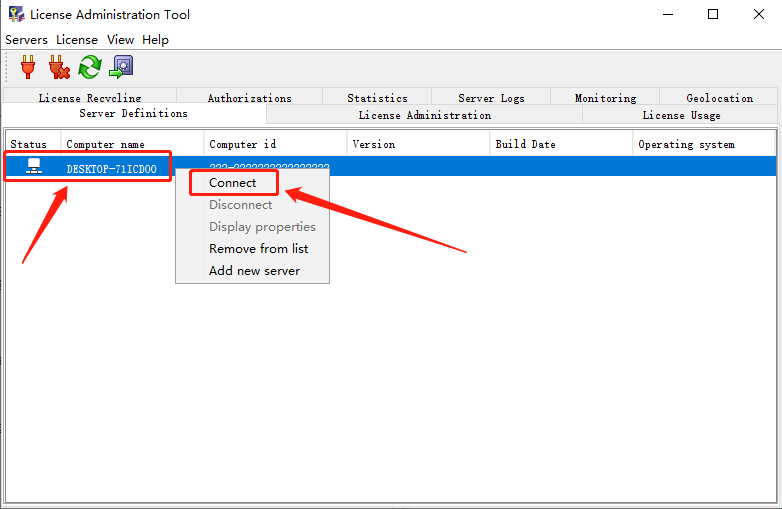Switch to the License Usage tab
The image size is (782, 509).
pos(681,115)
